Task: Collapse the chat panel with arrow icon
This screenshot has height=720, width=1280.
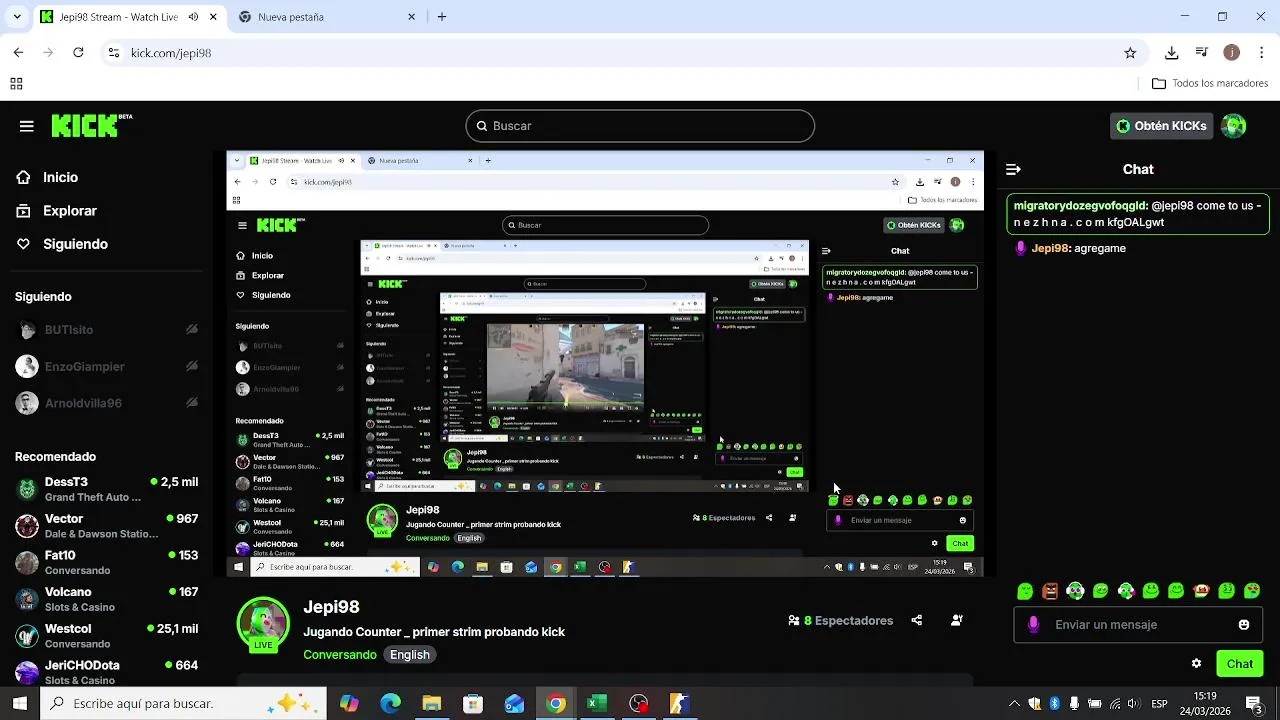Action: (x=1013, y=170)
